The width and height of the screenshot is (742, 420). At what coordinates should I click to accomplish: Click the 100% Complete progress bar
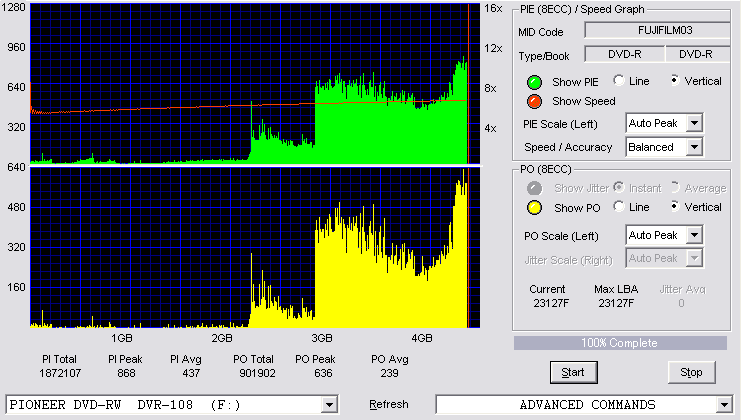[x=620, y=343]
